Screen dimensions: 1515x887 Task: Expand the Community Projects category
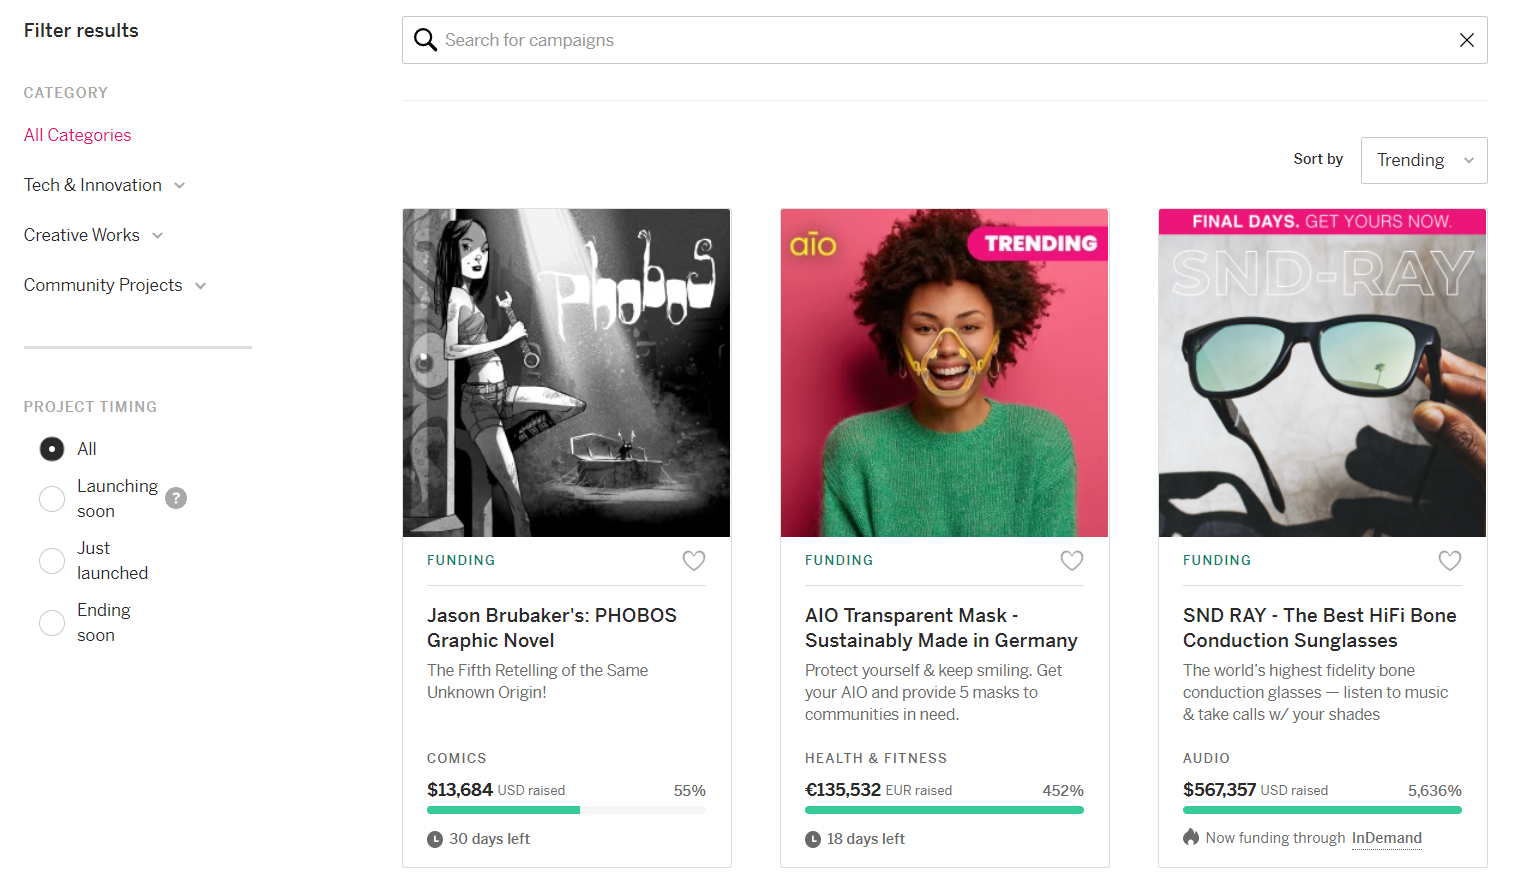coord(115,285)
